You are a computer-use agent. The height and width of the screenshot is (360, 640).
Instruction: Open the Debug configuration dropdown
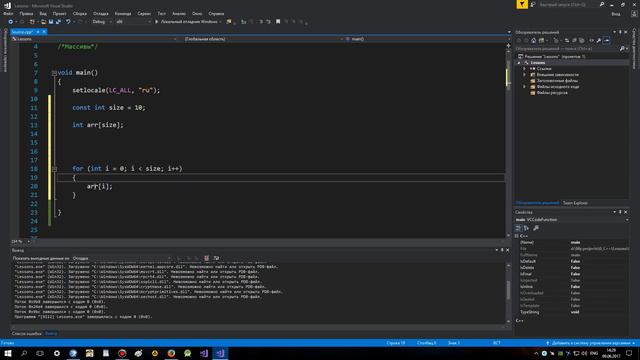click(102, 22)
